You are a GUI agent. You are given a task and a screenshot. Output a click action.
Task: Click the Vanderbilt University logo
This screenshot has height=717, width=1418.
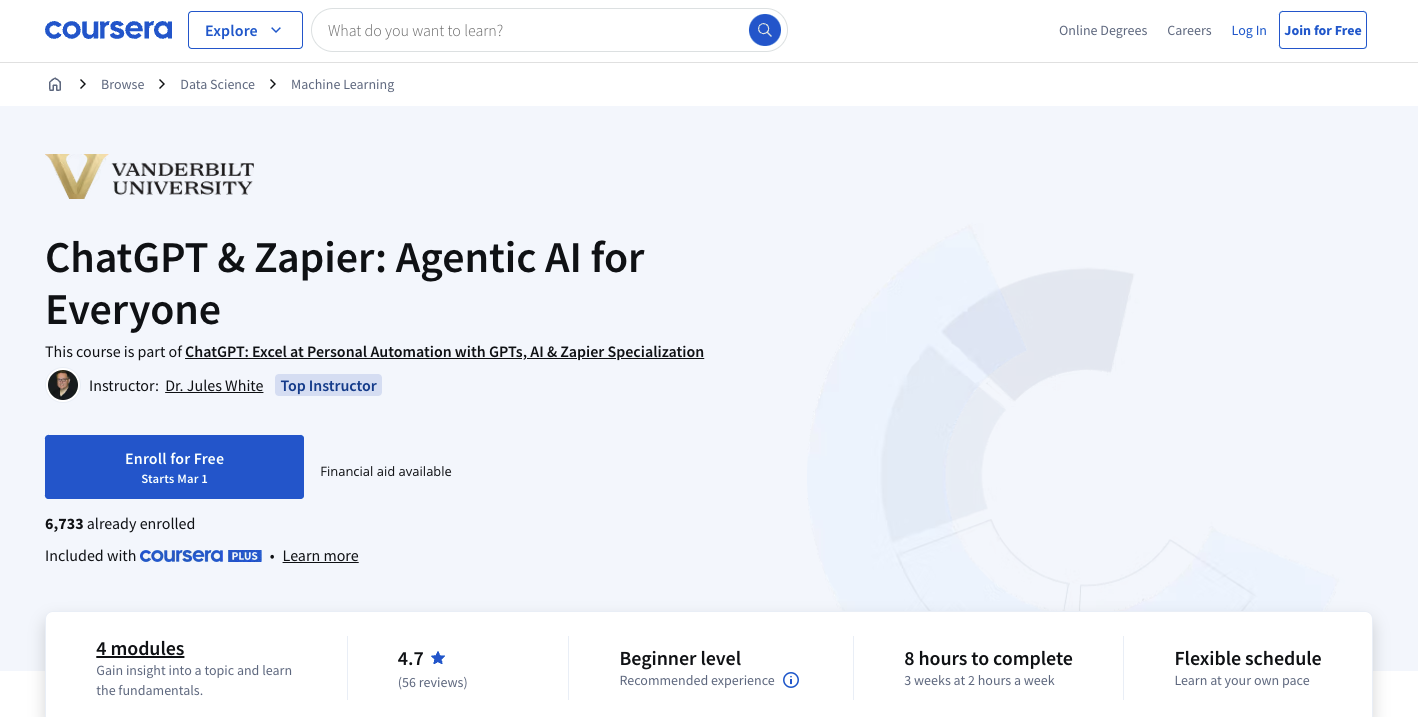click(x=148, y=176)
